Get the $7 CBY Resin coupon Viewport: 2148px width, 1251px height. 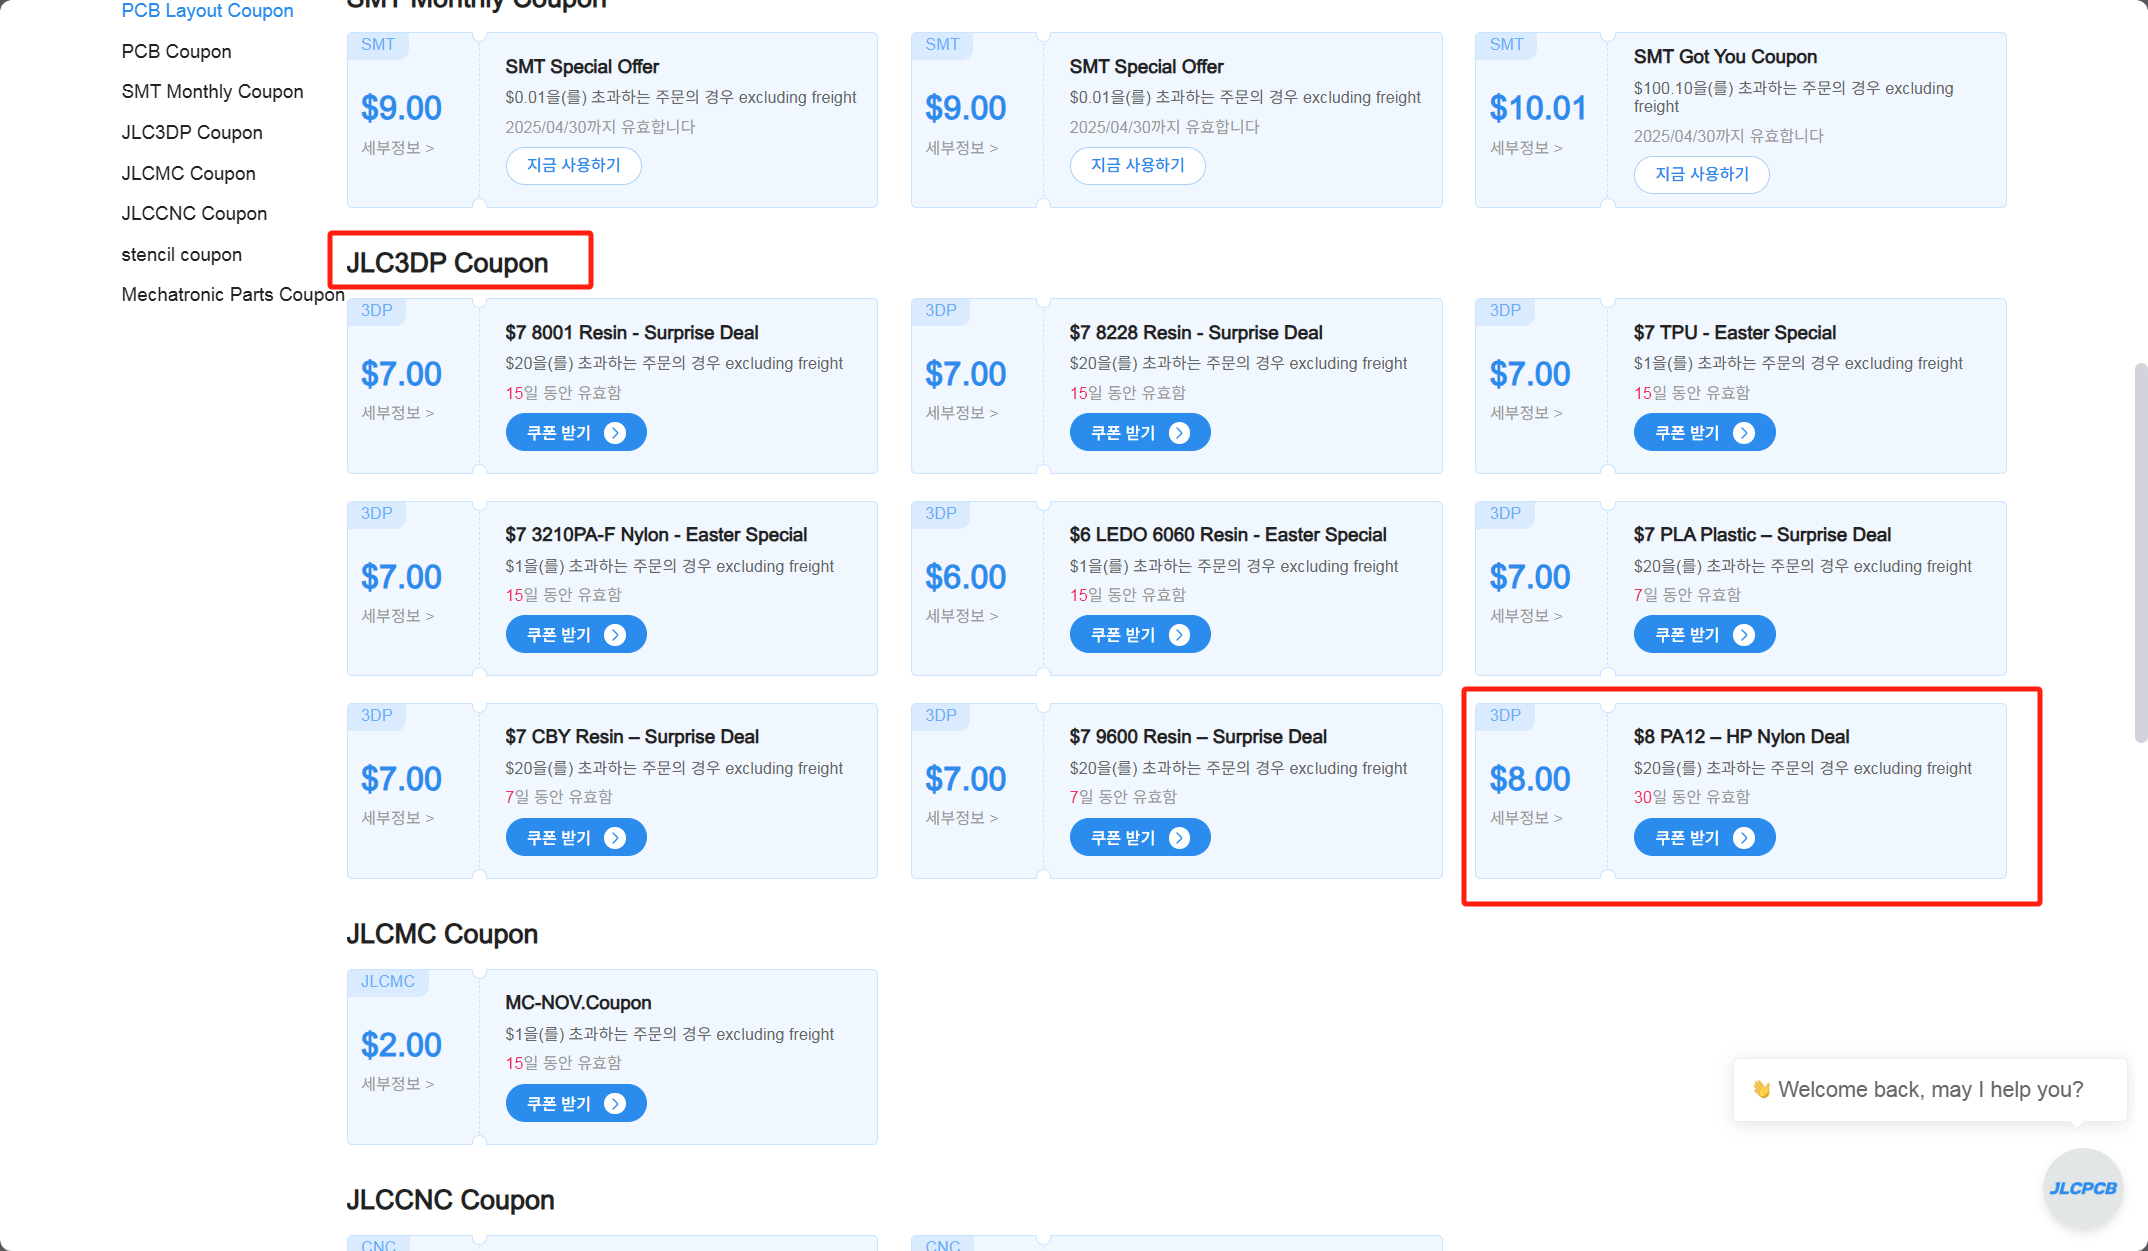[x=576, y=838]
